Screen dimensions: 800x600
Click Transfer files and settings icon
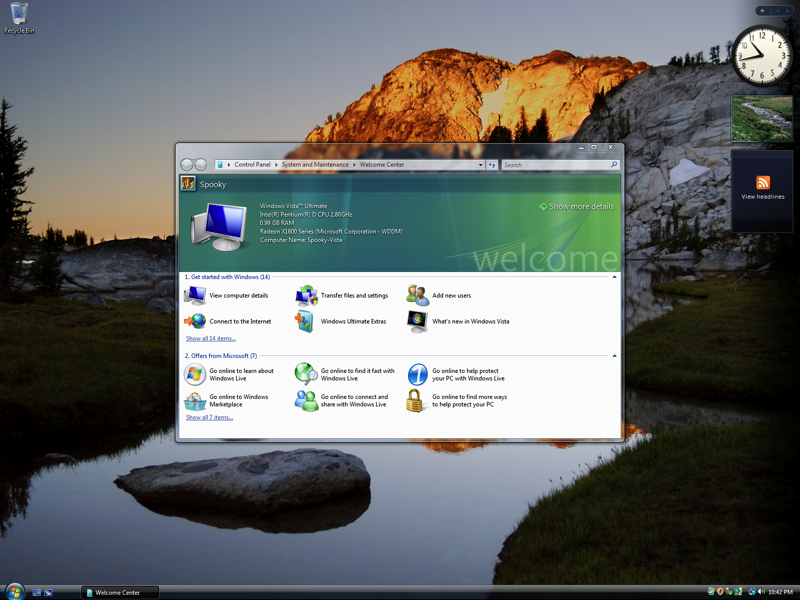[x=306, y=295]
